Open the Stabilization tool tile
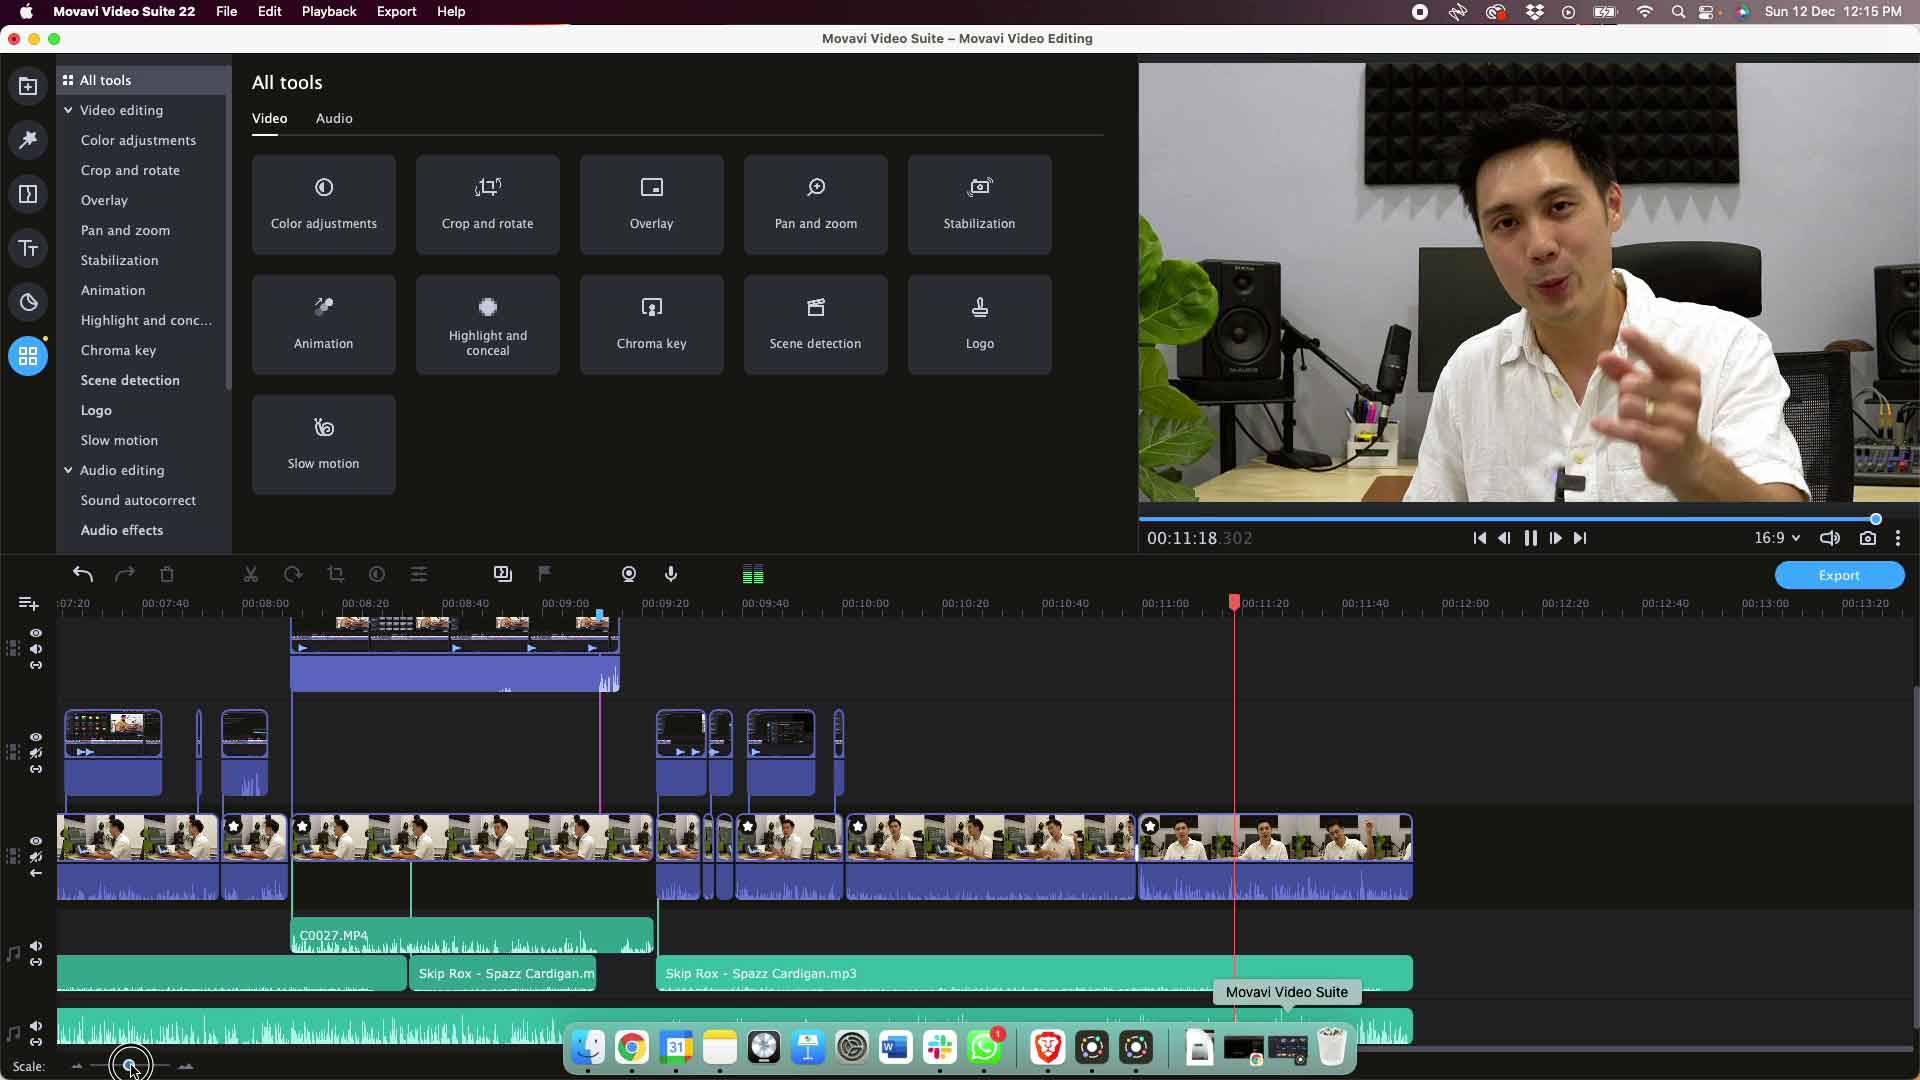 click(x=979, y=204)
